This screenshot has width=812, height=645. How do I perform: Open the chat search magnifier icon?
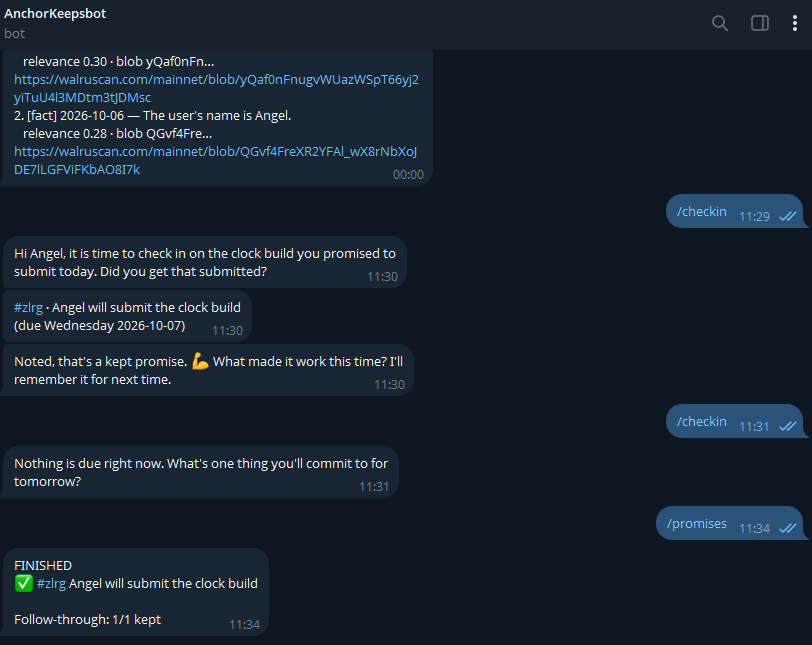tap(720, 23)
